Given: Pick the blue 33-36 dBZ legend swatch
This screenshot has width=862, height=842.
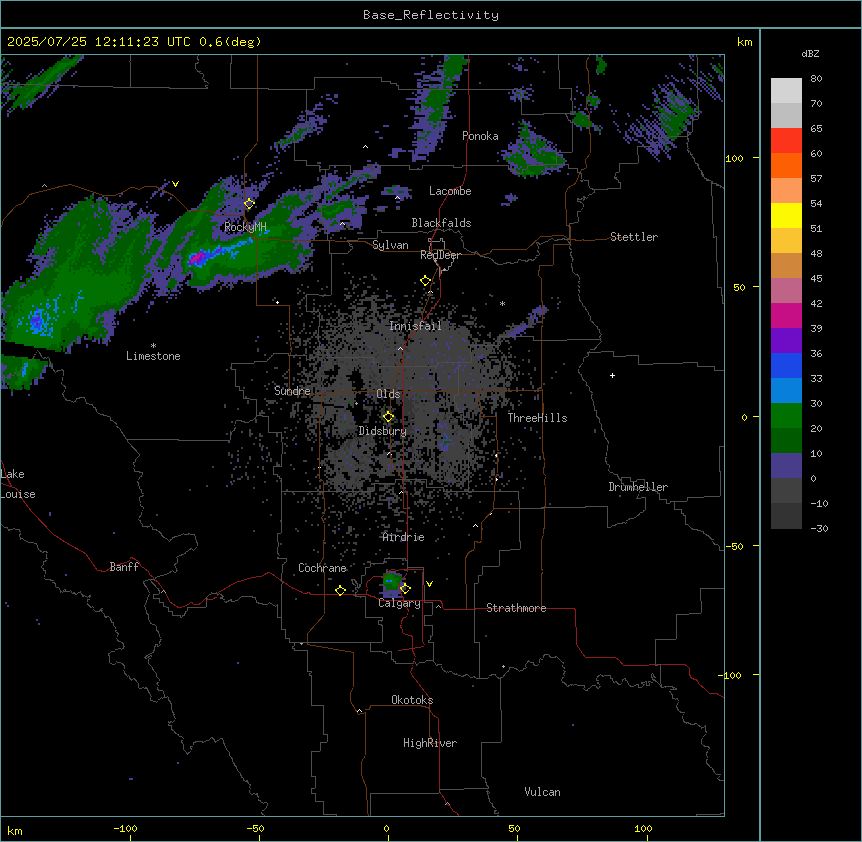Looking at the screenshot, I should (786, 365).
